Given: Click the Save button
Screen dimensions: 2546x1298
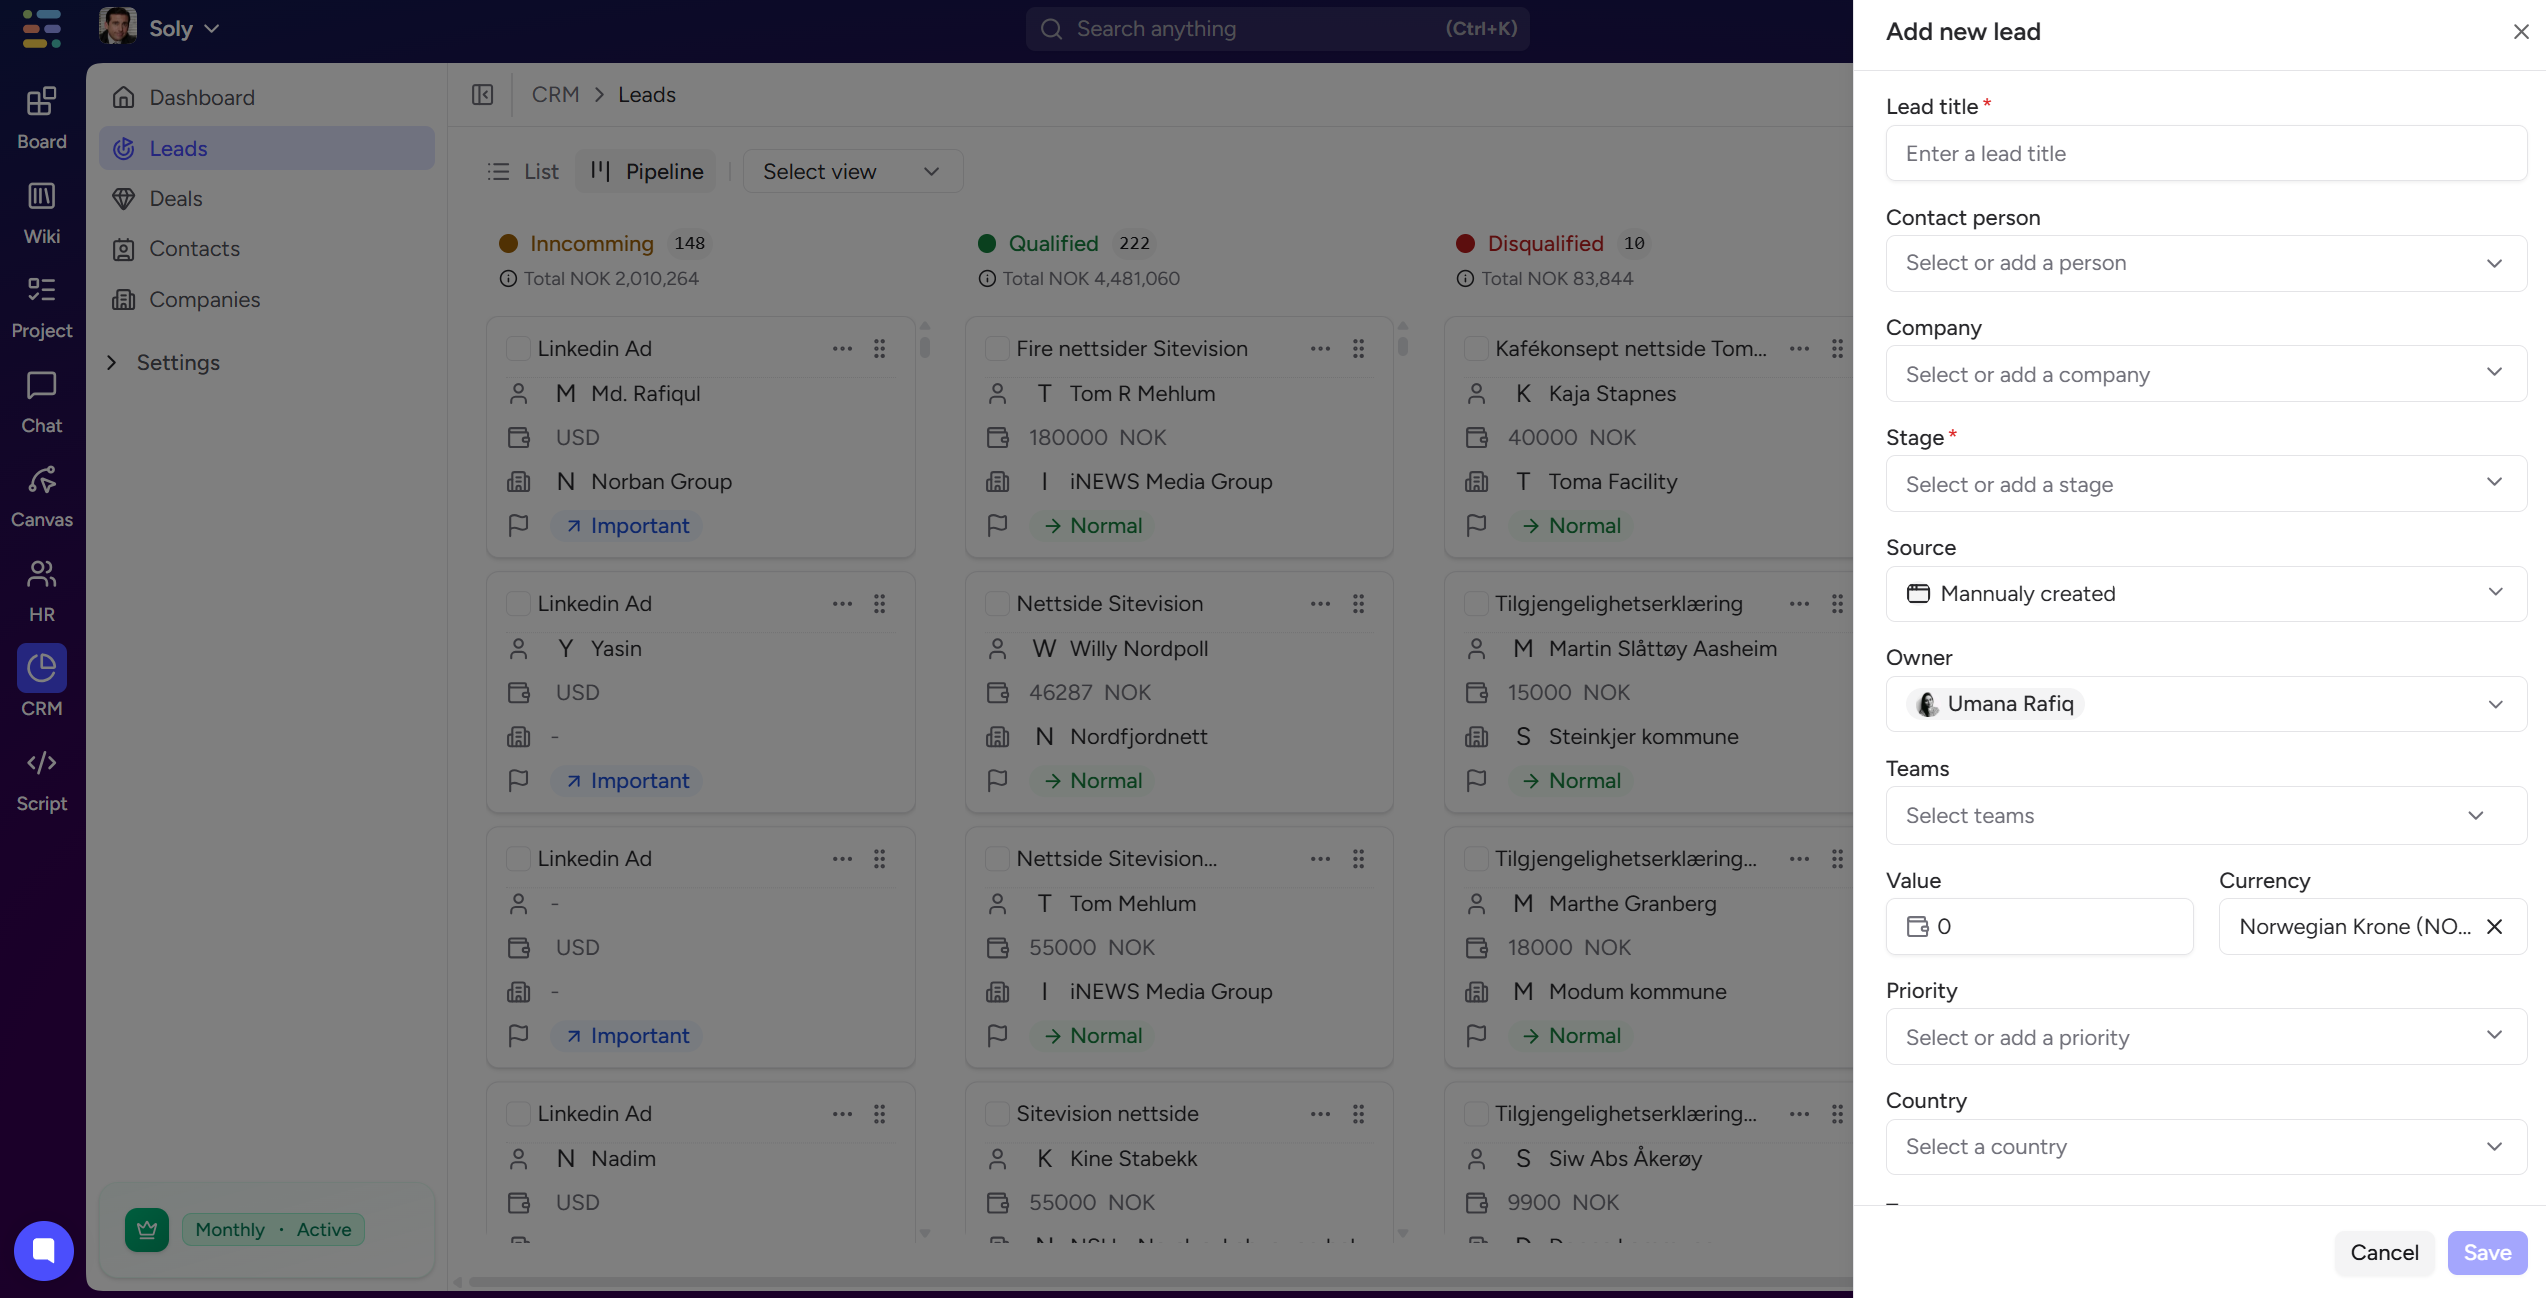Looking at the screenshot, I should [x=2486, y=1253].
